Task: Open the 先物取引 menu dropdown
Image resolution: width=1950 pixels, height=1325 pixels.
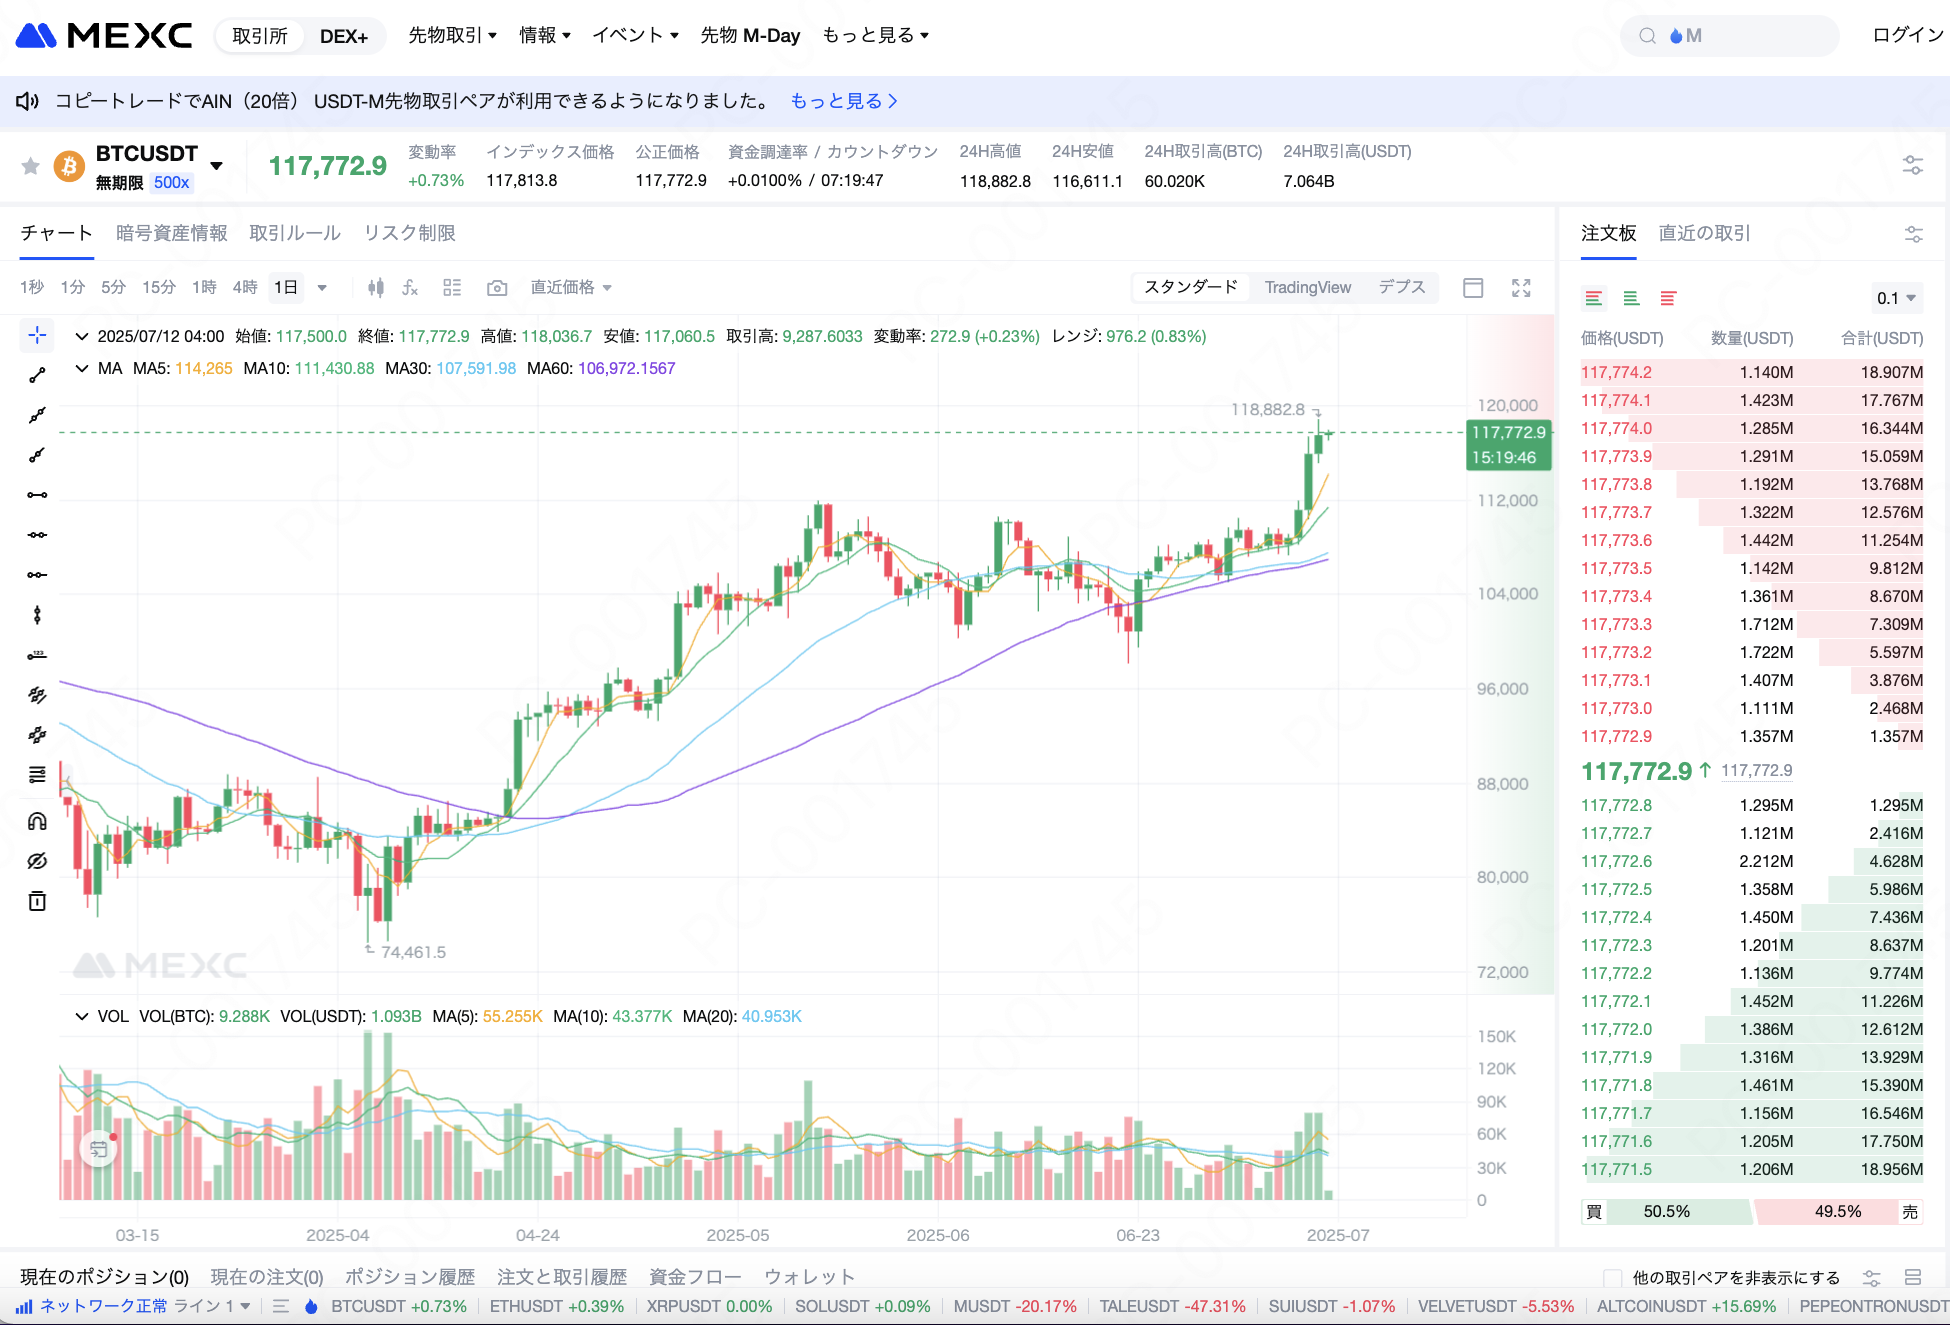Action: pyautogui.click(x=452, y=35)
